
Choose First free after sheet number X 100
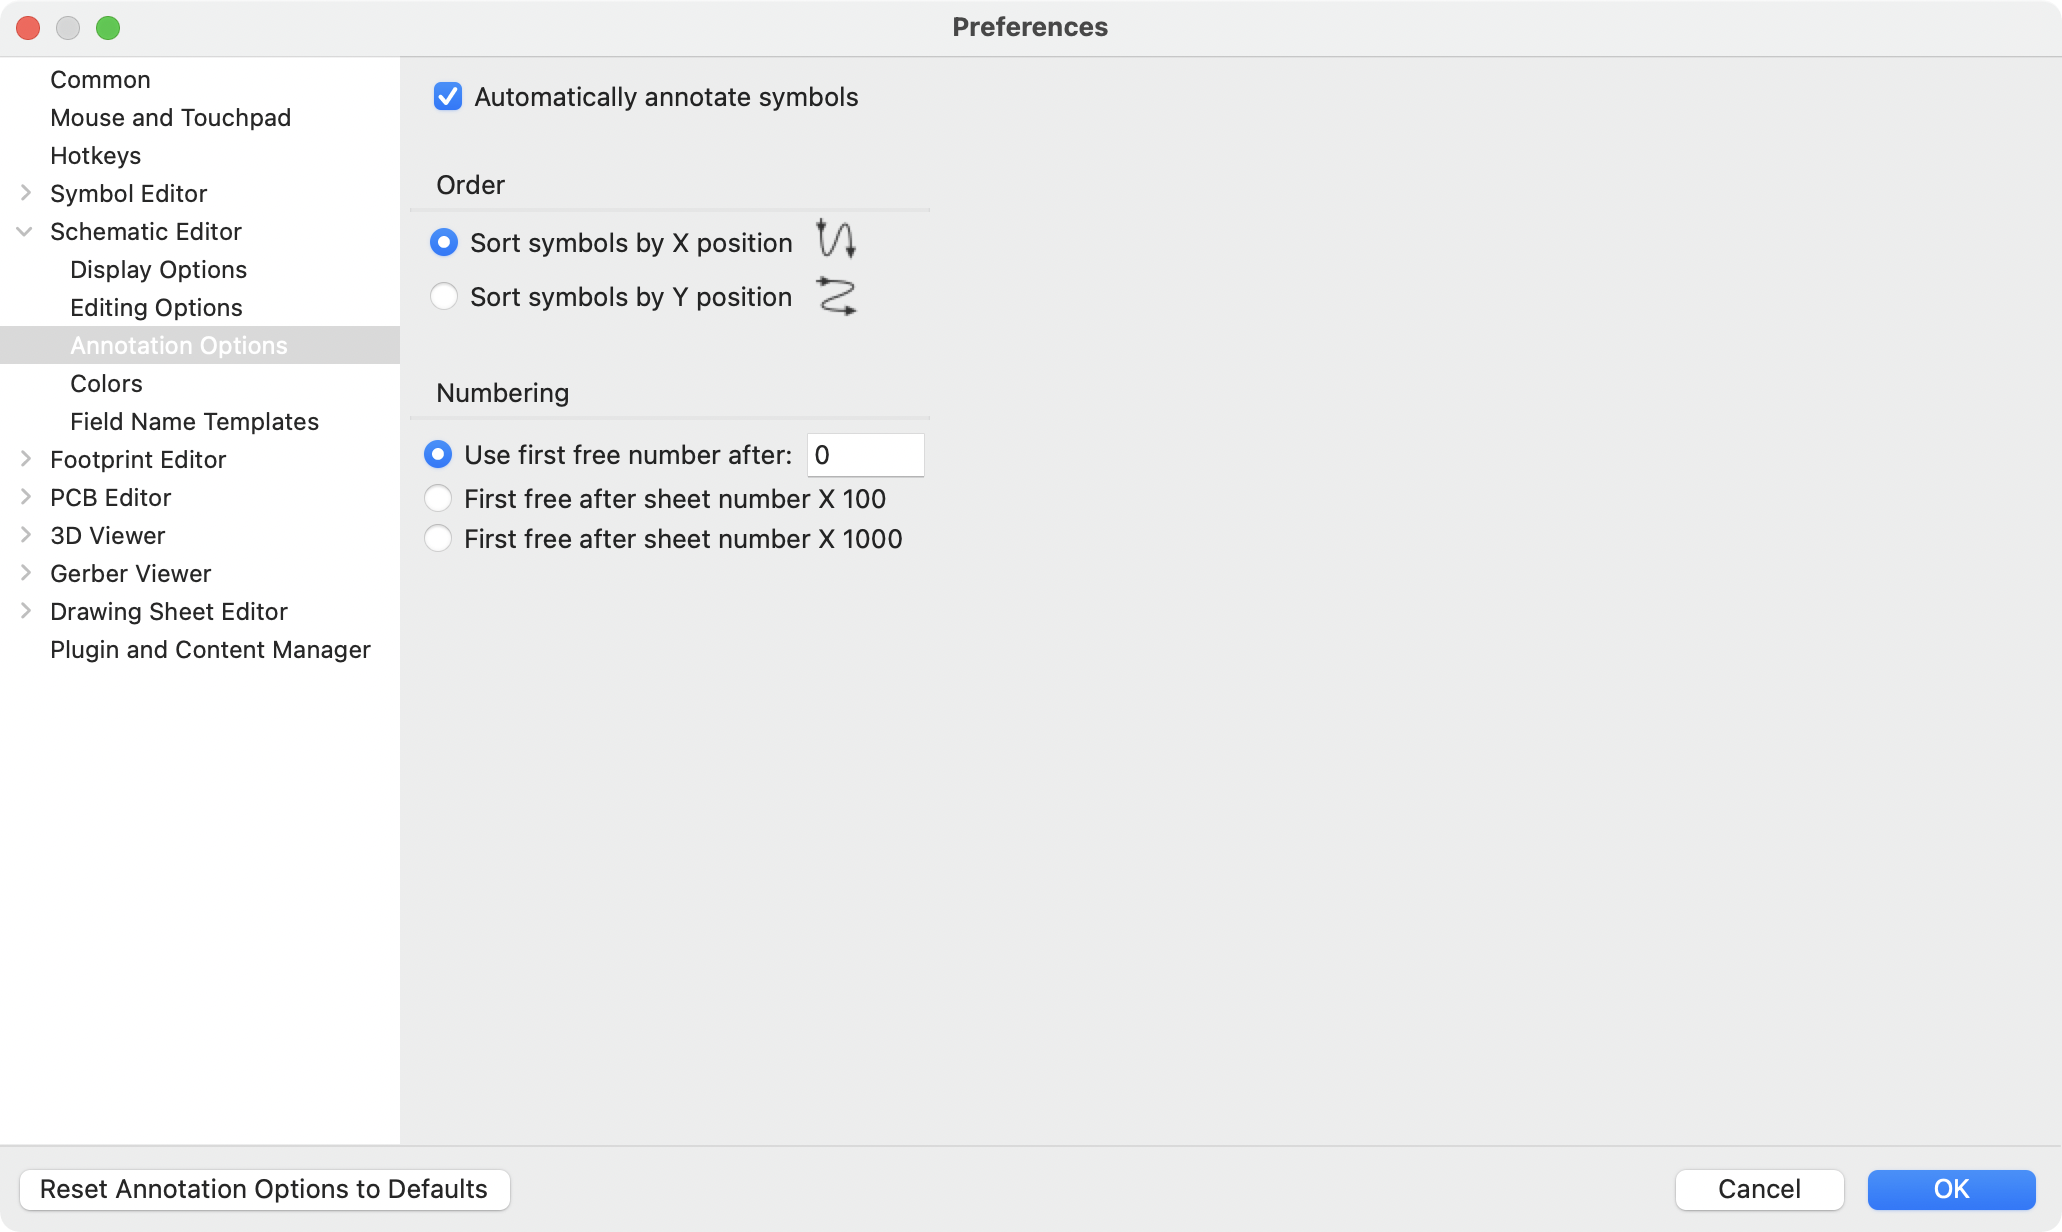point(438,499)
